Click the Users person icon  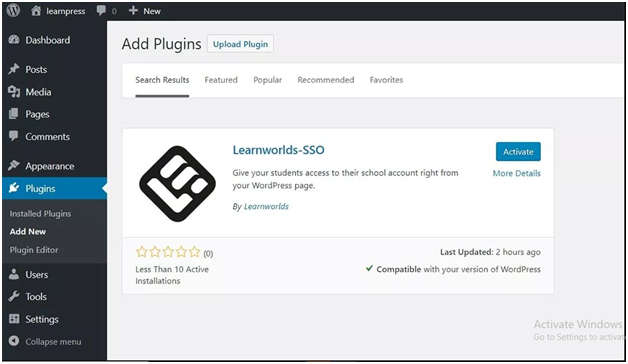coord(14,274)
